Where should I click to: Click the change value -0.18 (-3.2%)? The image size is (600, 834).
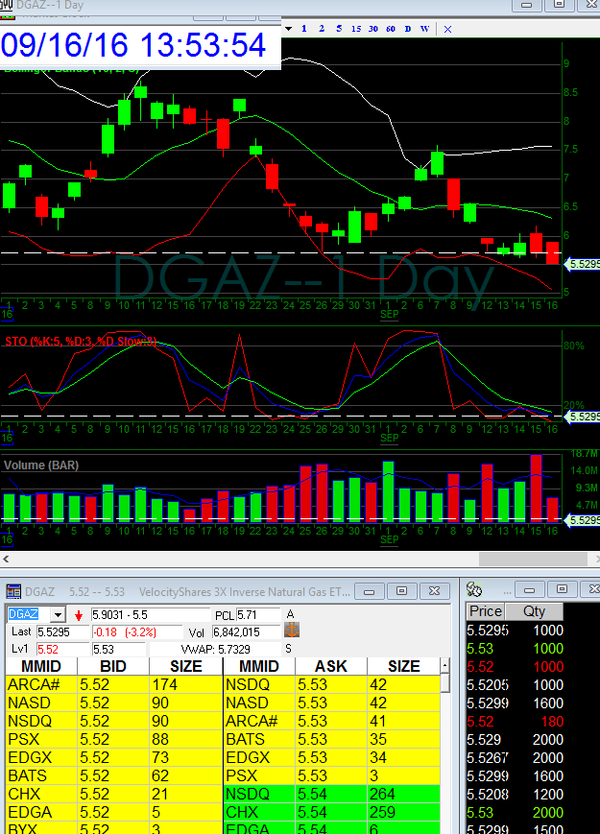pyautogui.click(x=126, y=632)
